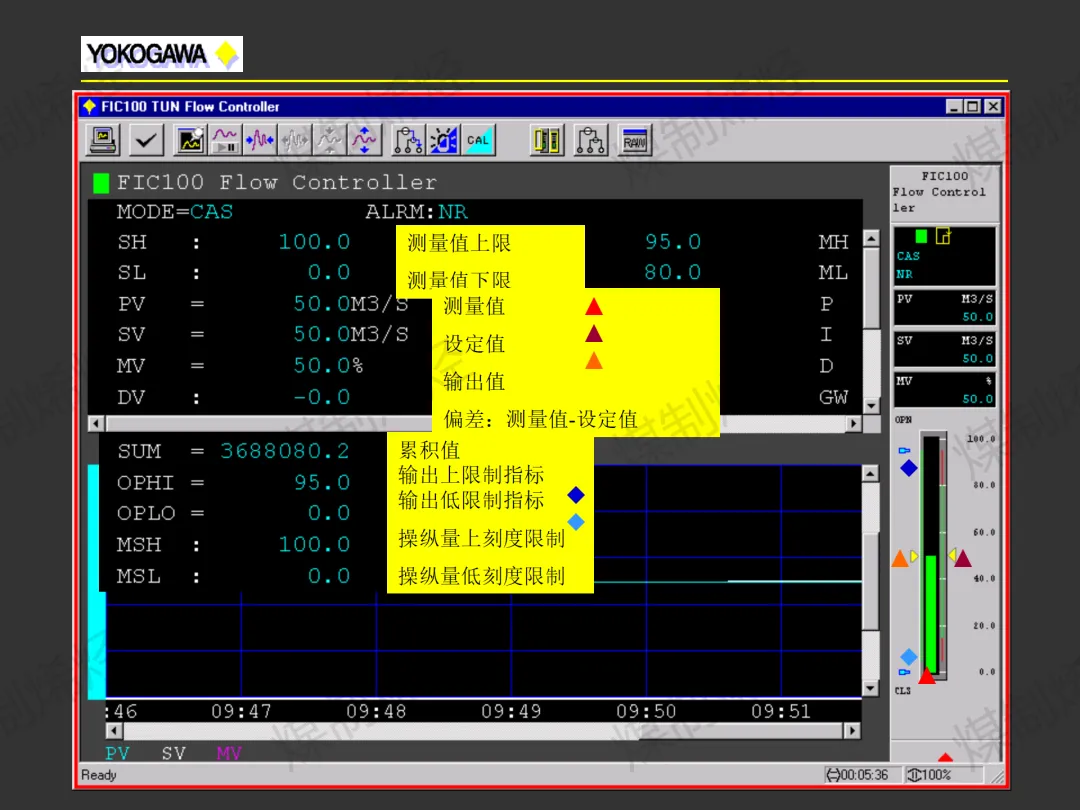
Task: Toggle the CAL calibration button
Action: [478, 140]
